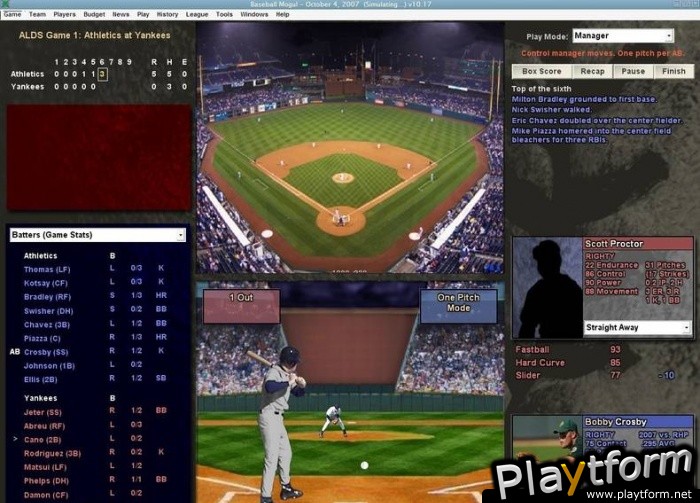The width and height of the screenshot is (700, 503).
Task: Click the Scott Proctor name header
Action: coord(638,244)
